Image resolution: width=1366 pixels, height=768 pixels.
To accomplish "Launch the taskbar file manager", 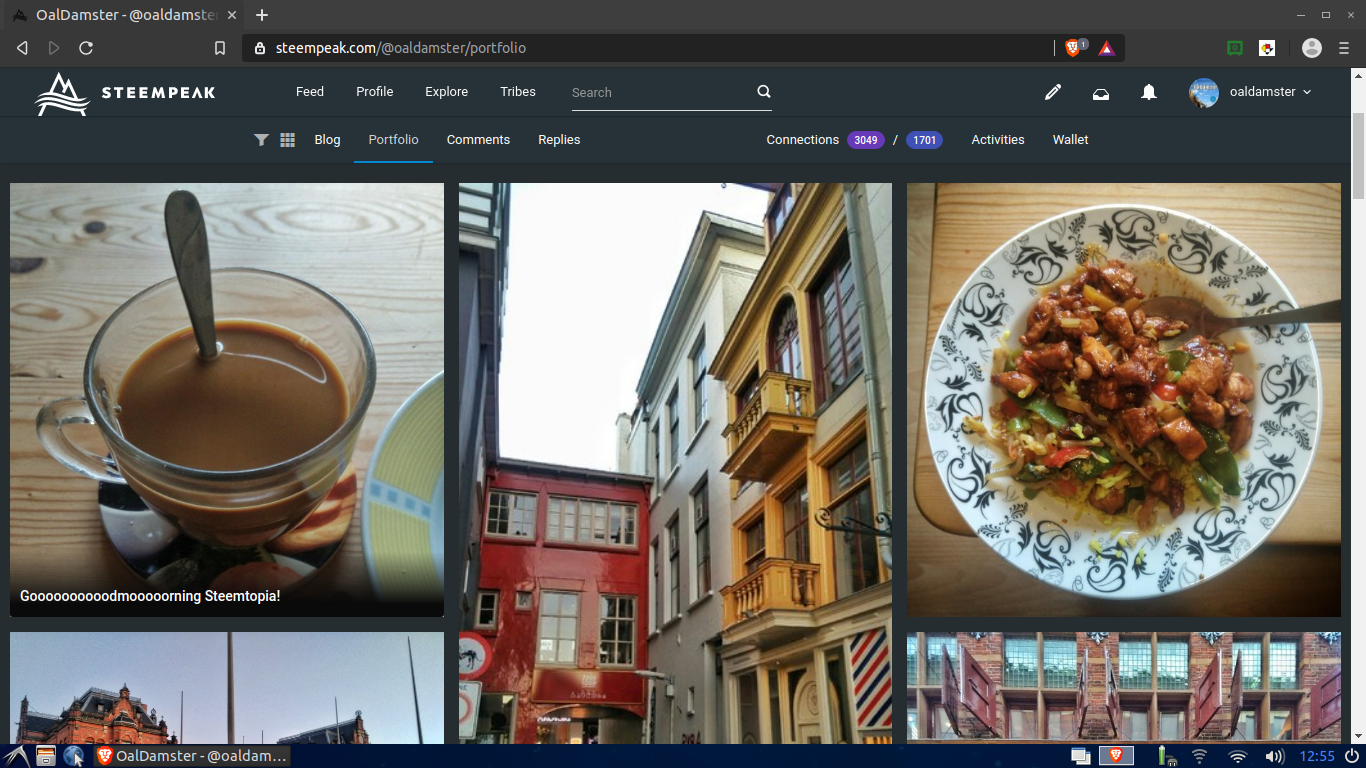I will click(46, 756).
